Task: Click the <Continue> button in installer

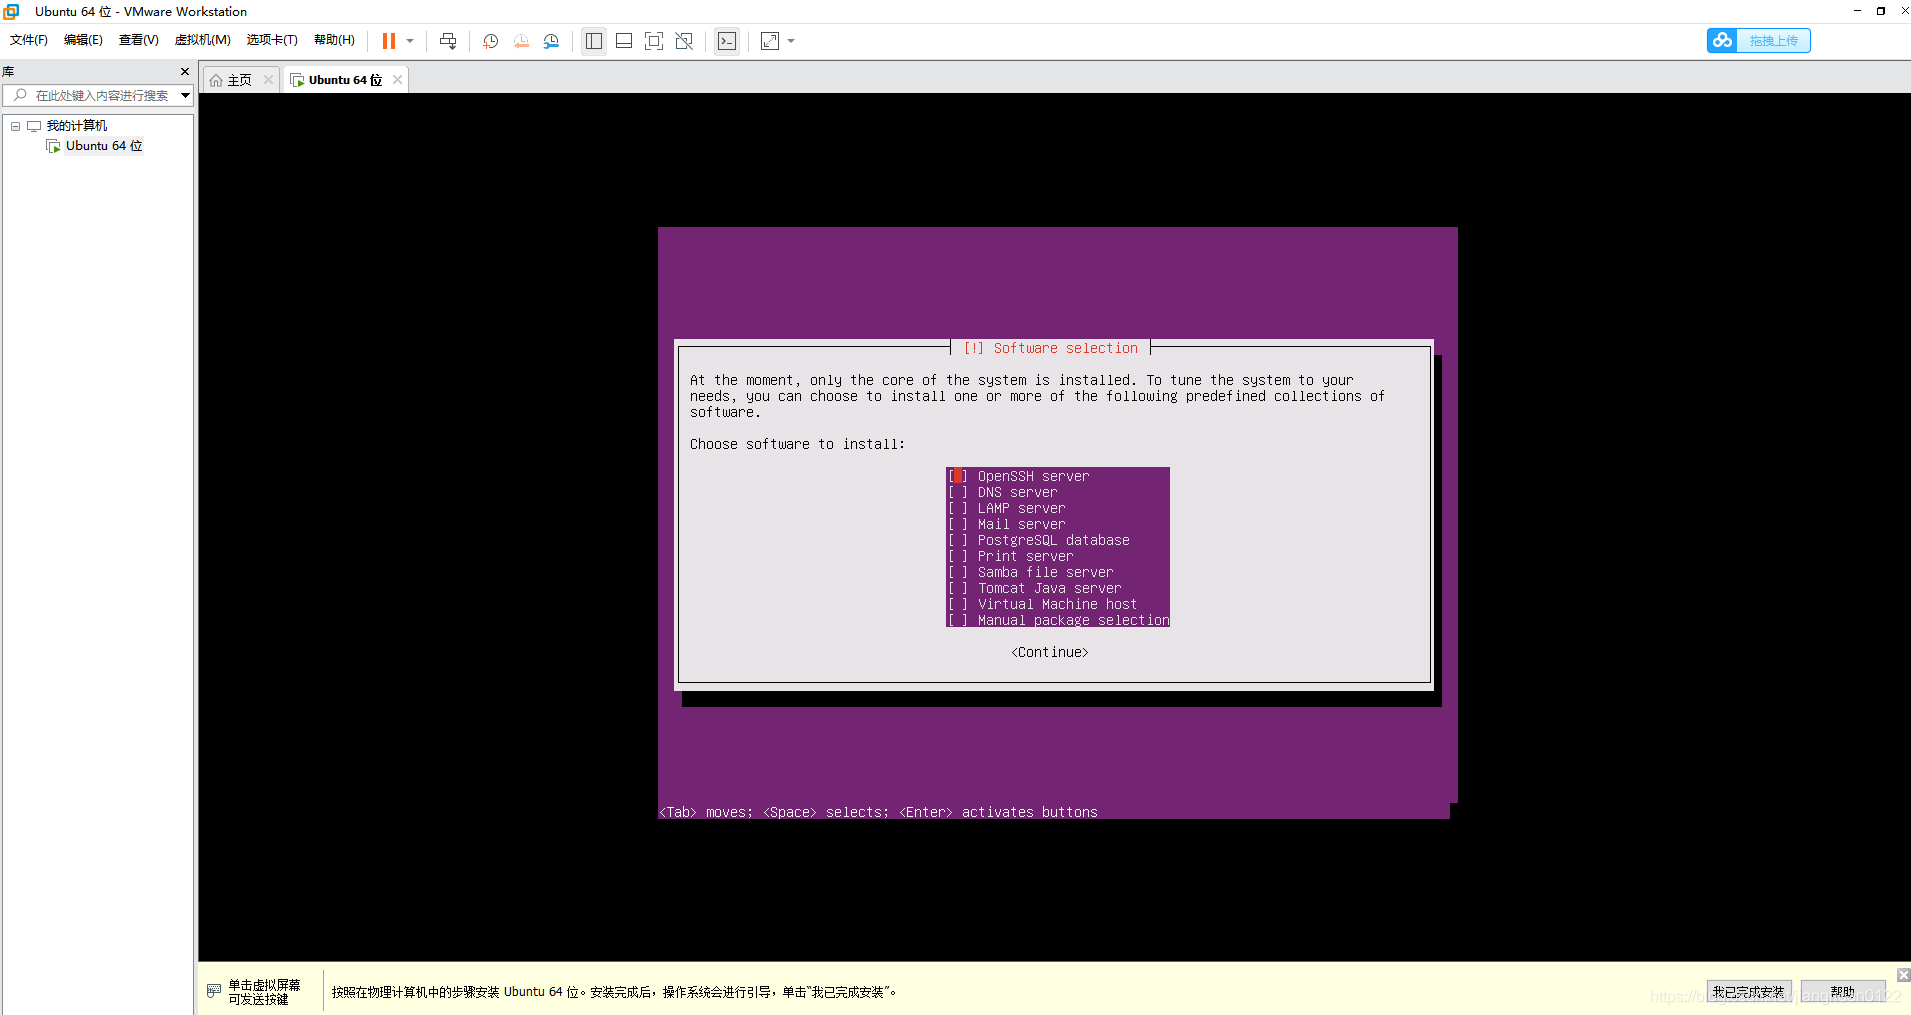Action: click(x=1050, y=652)
